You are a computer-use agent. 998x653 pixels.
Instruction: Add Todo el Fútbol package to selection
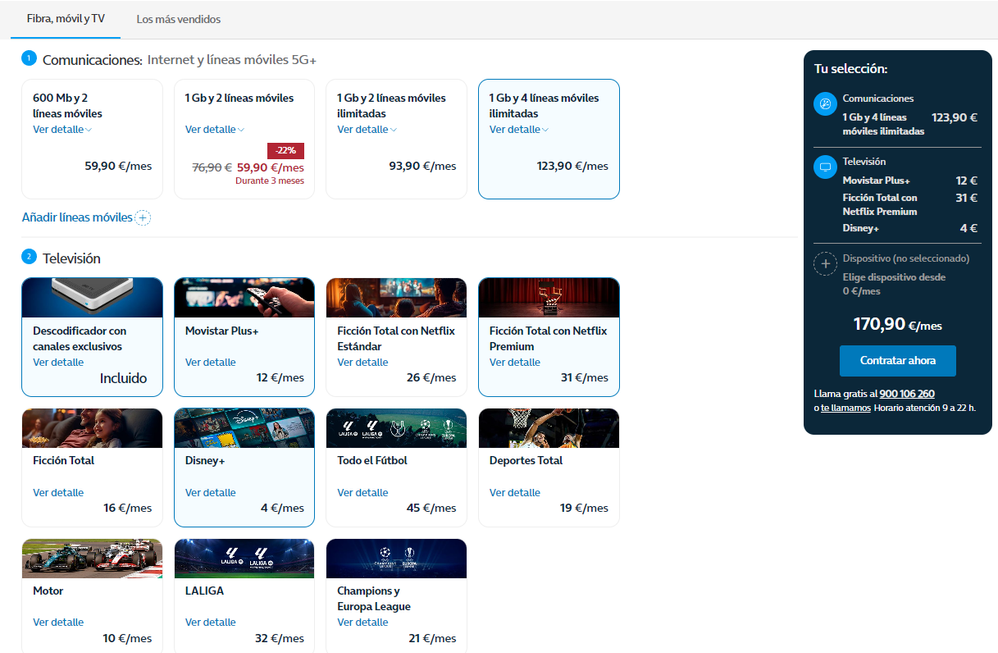[396, 467]
